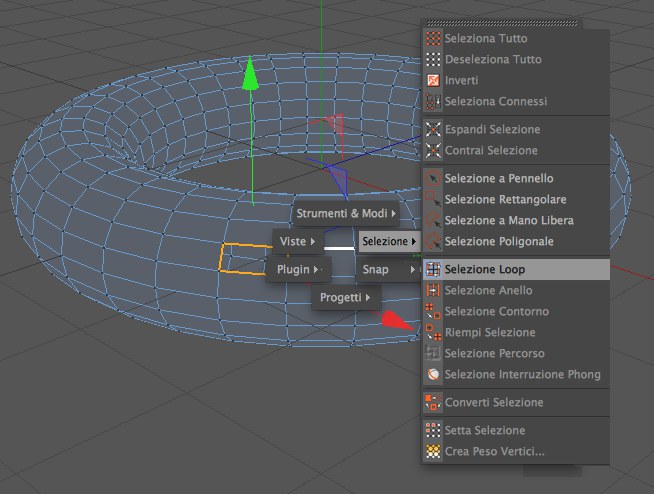
Task: Open the Viste submenu
Action: tap(297, 242)
